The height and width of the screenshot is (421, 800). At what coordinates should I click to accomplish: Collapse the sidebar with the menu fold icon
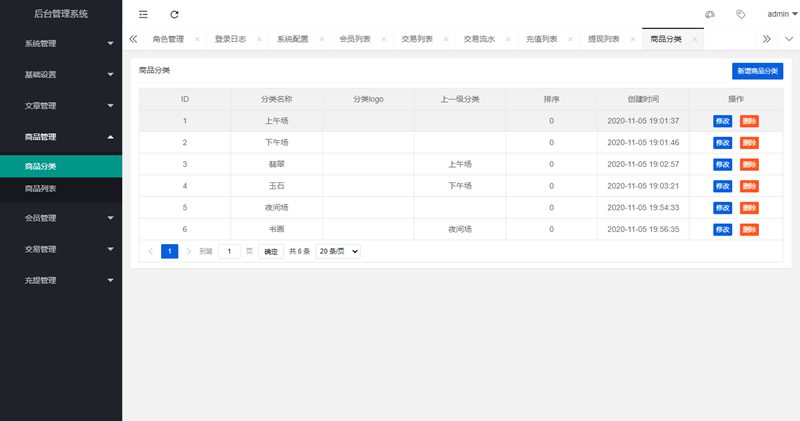click(144, 15)
